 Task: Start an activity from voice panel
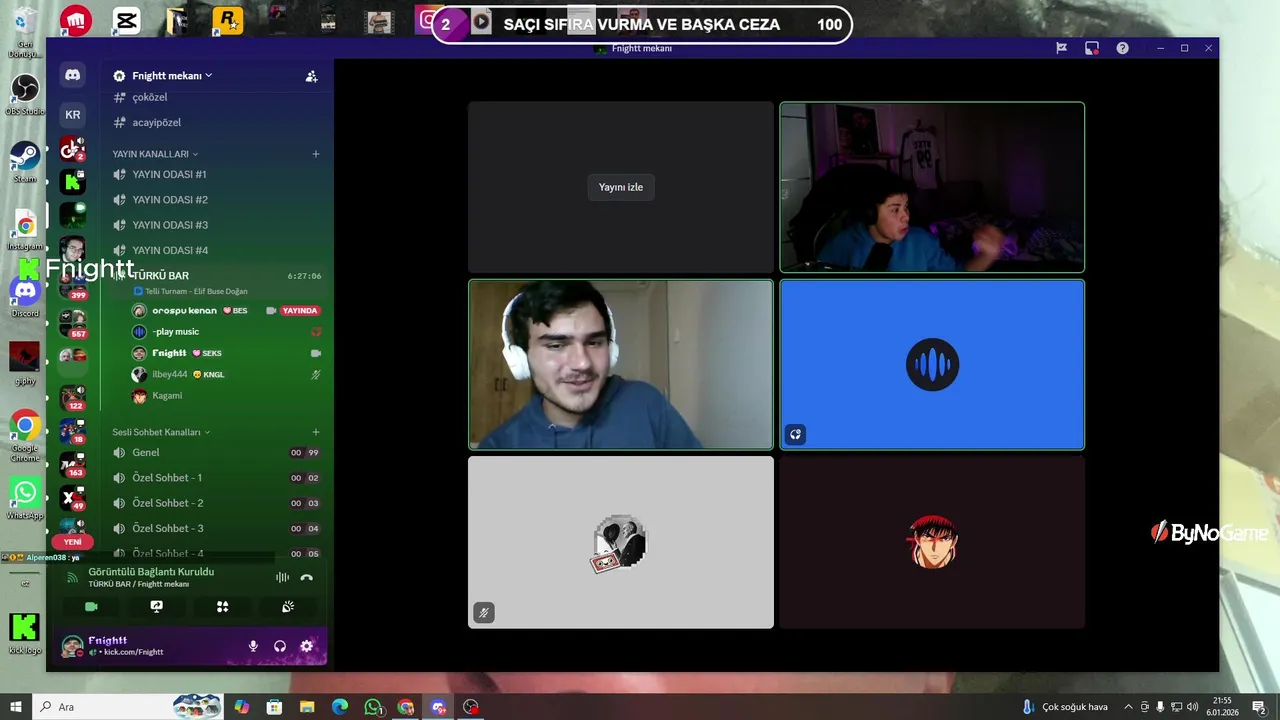point(222,606)
